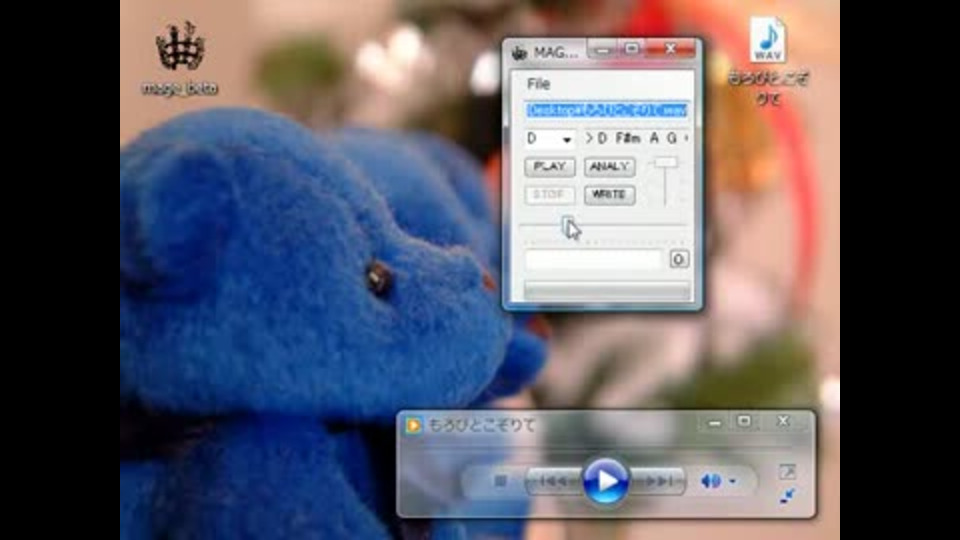Screen dimensions: 960x540
Task: Click the scroll arrow right of chord list
Action: tap(686, 138)
